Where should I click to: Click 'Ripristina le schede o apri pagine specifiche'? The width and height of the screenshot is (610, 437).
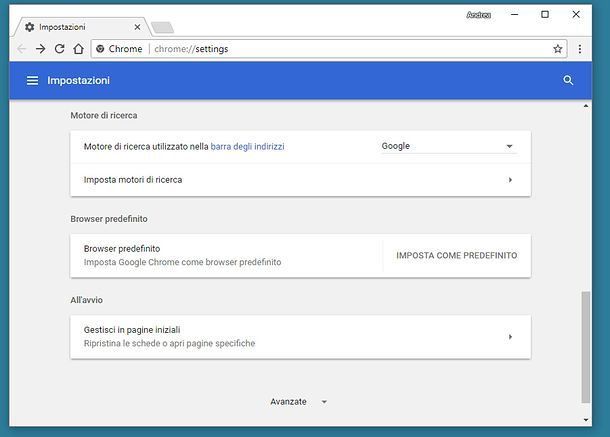point(170,344)
